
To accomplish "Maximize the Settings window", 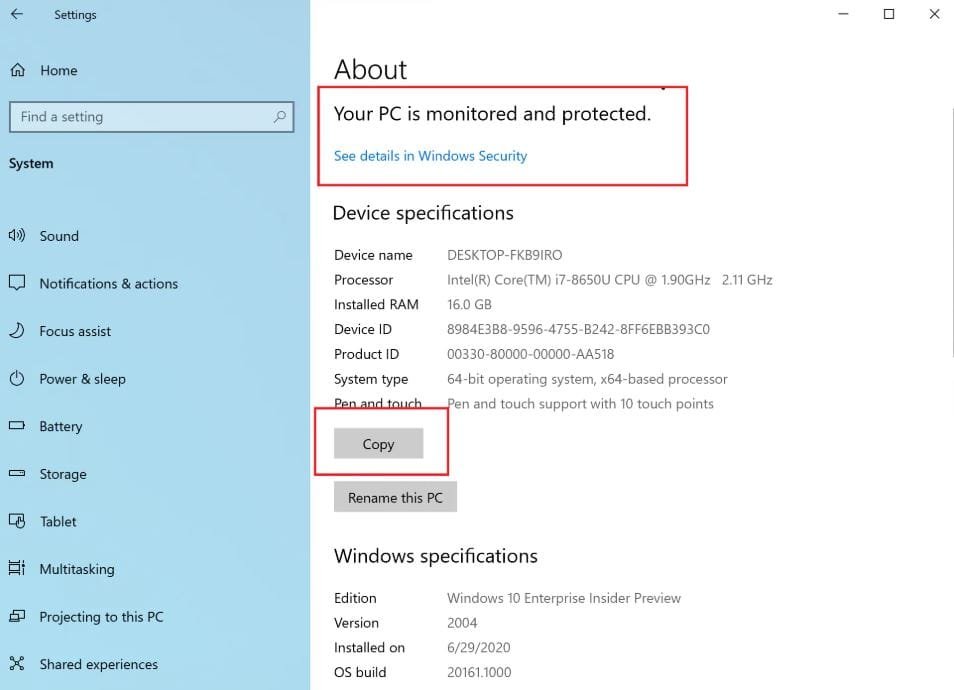I will 889,14.
